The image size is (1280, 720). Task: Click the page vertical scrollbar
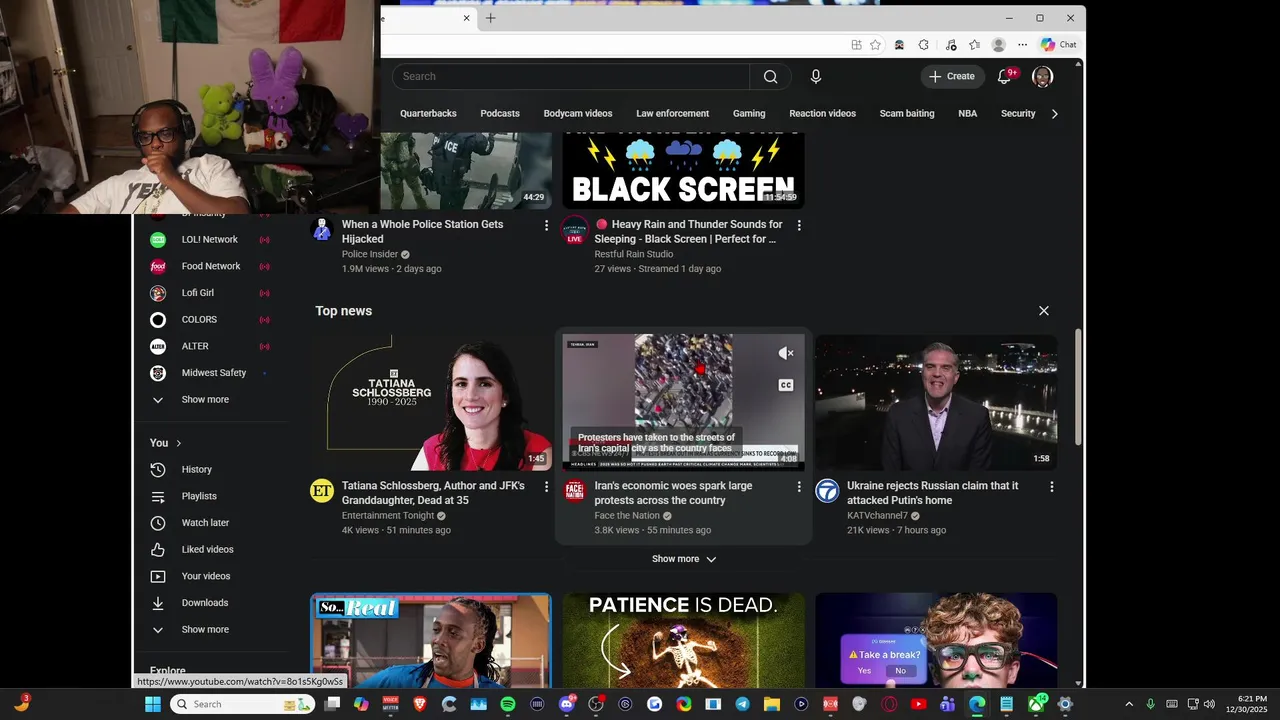(1078, 387)
